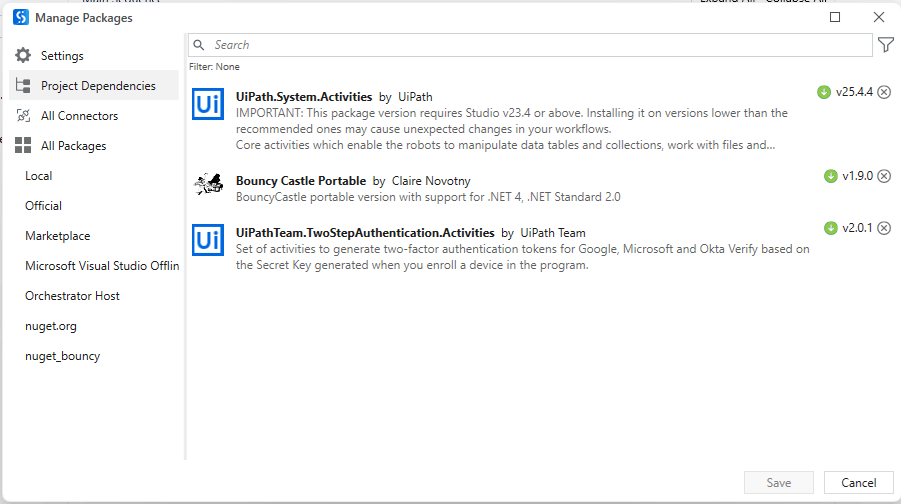Select Project Dependencies in the sidebar
The height and width of the screenshot is (504, 901).
coord(97,86)
